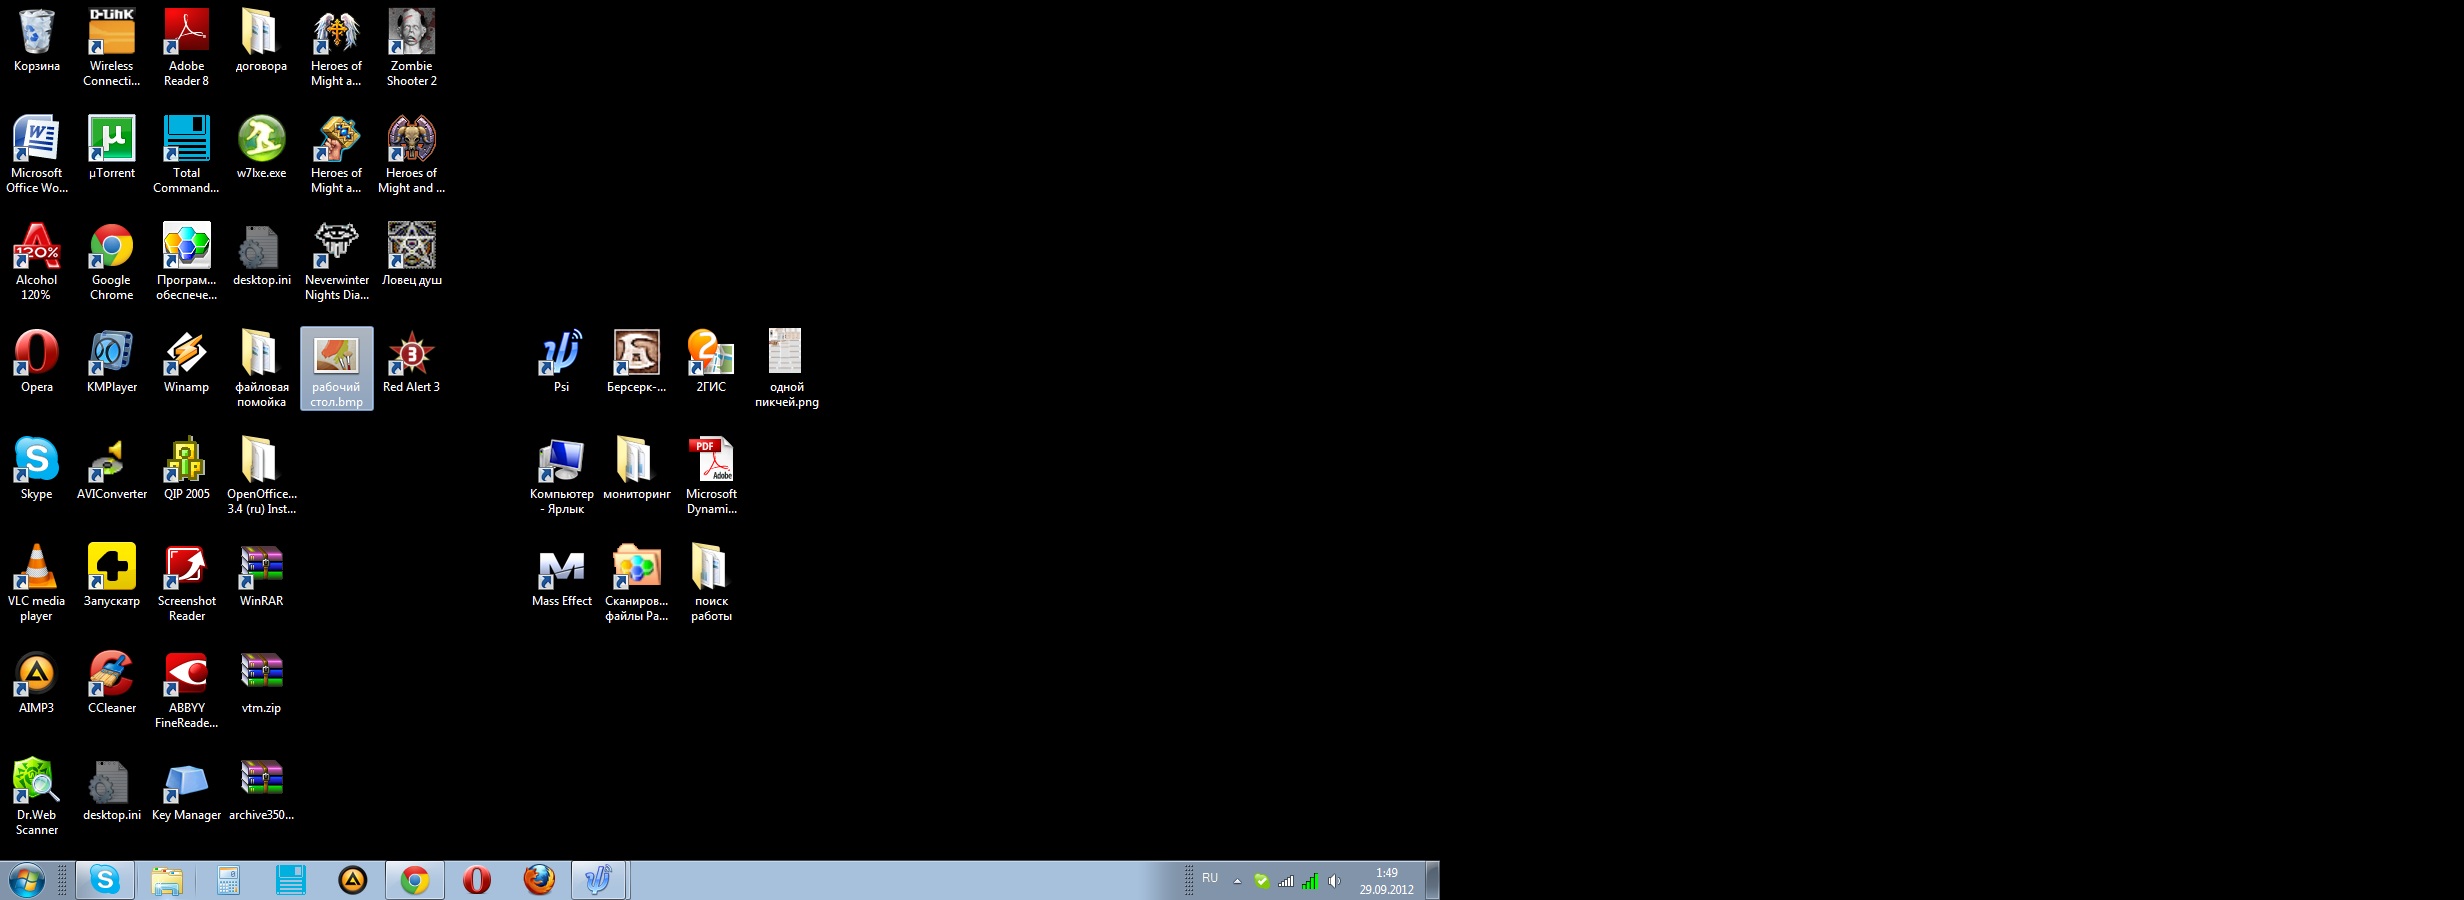
Task: Select the Компьютер - Ярлык shortcut
Action: pyautogui.click(x=562, y=475)
